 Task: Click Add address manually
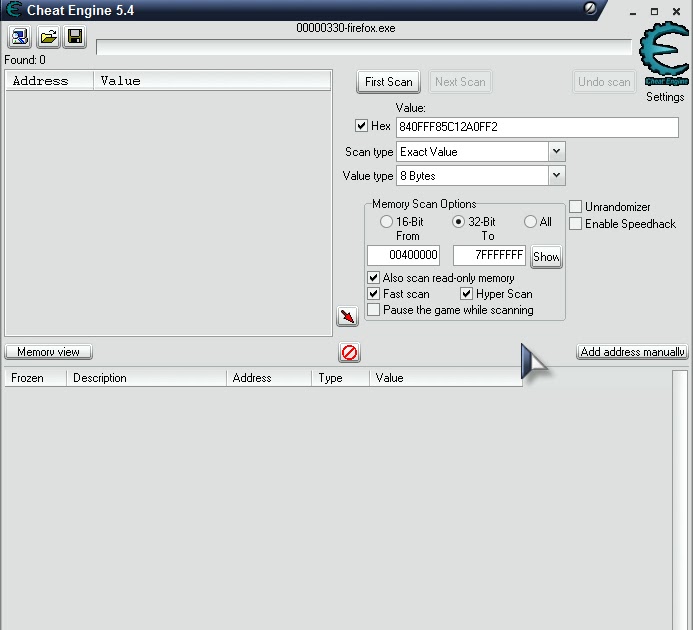[632, 352]
